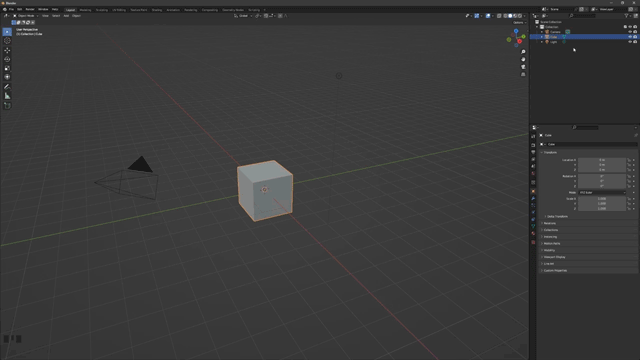Toggle X-ray viewport mode

(499, 16)
